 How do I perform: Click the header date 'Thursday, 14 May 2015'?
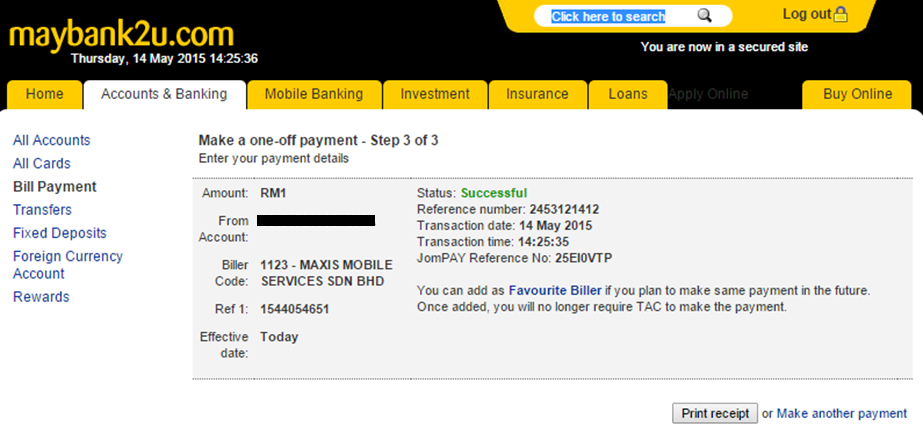(130, 59)
